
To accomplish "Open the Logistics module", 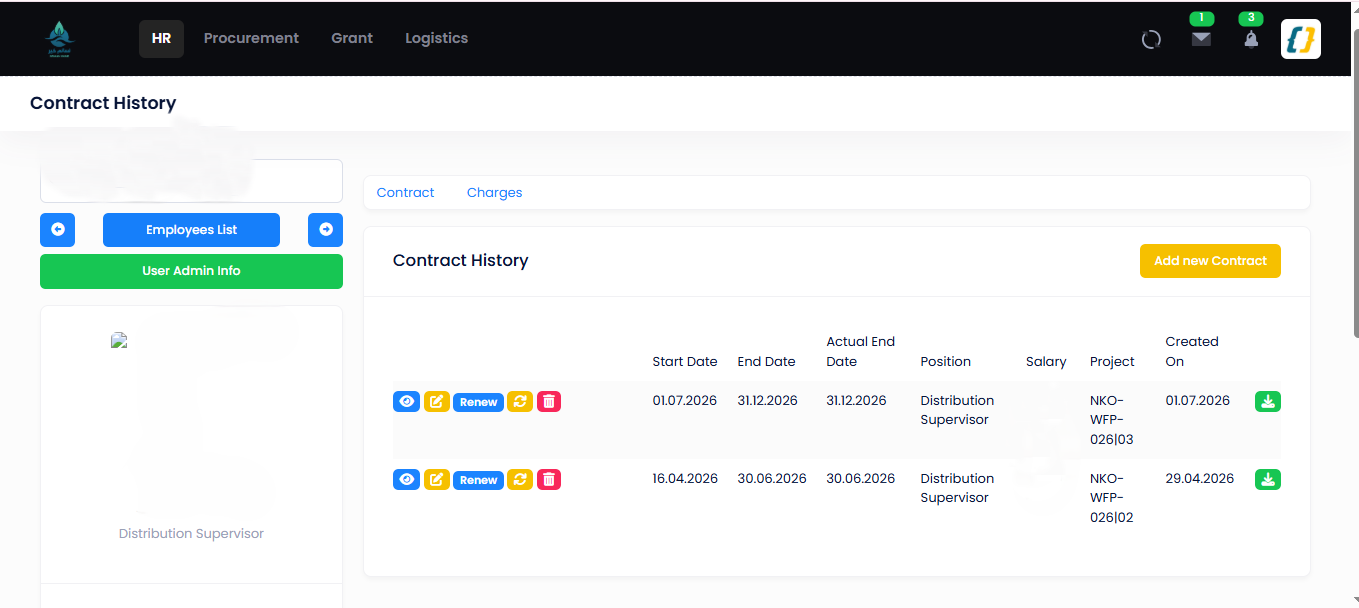I will pyautogui.click(x=436, y=38).
